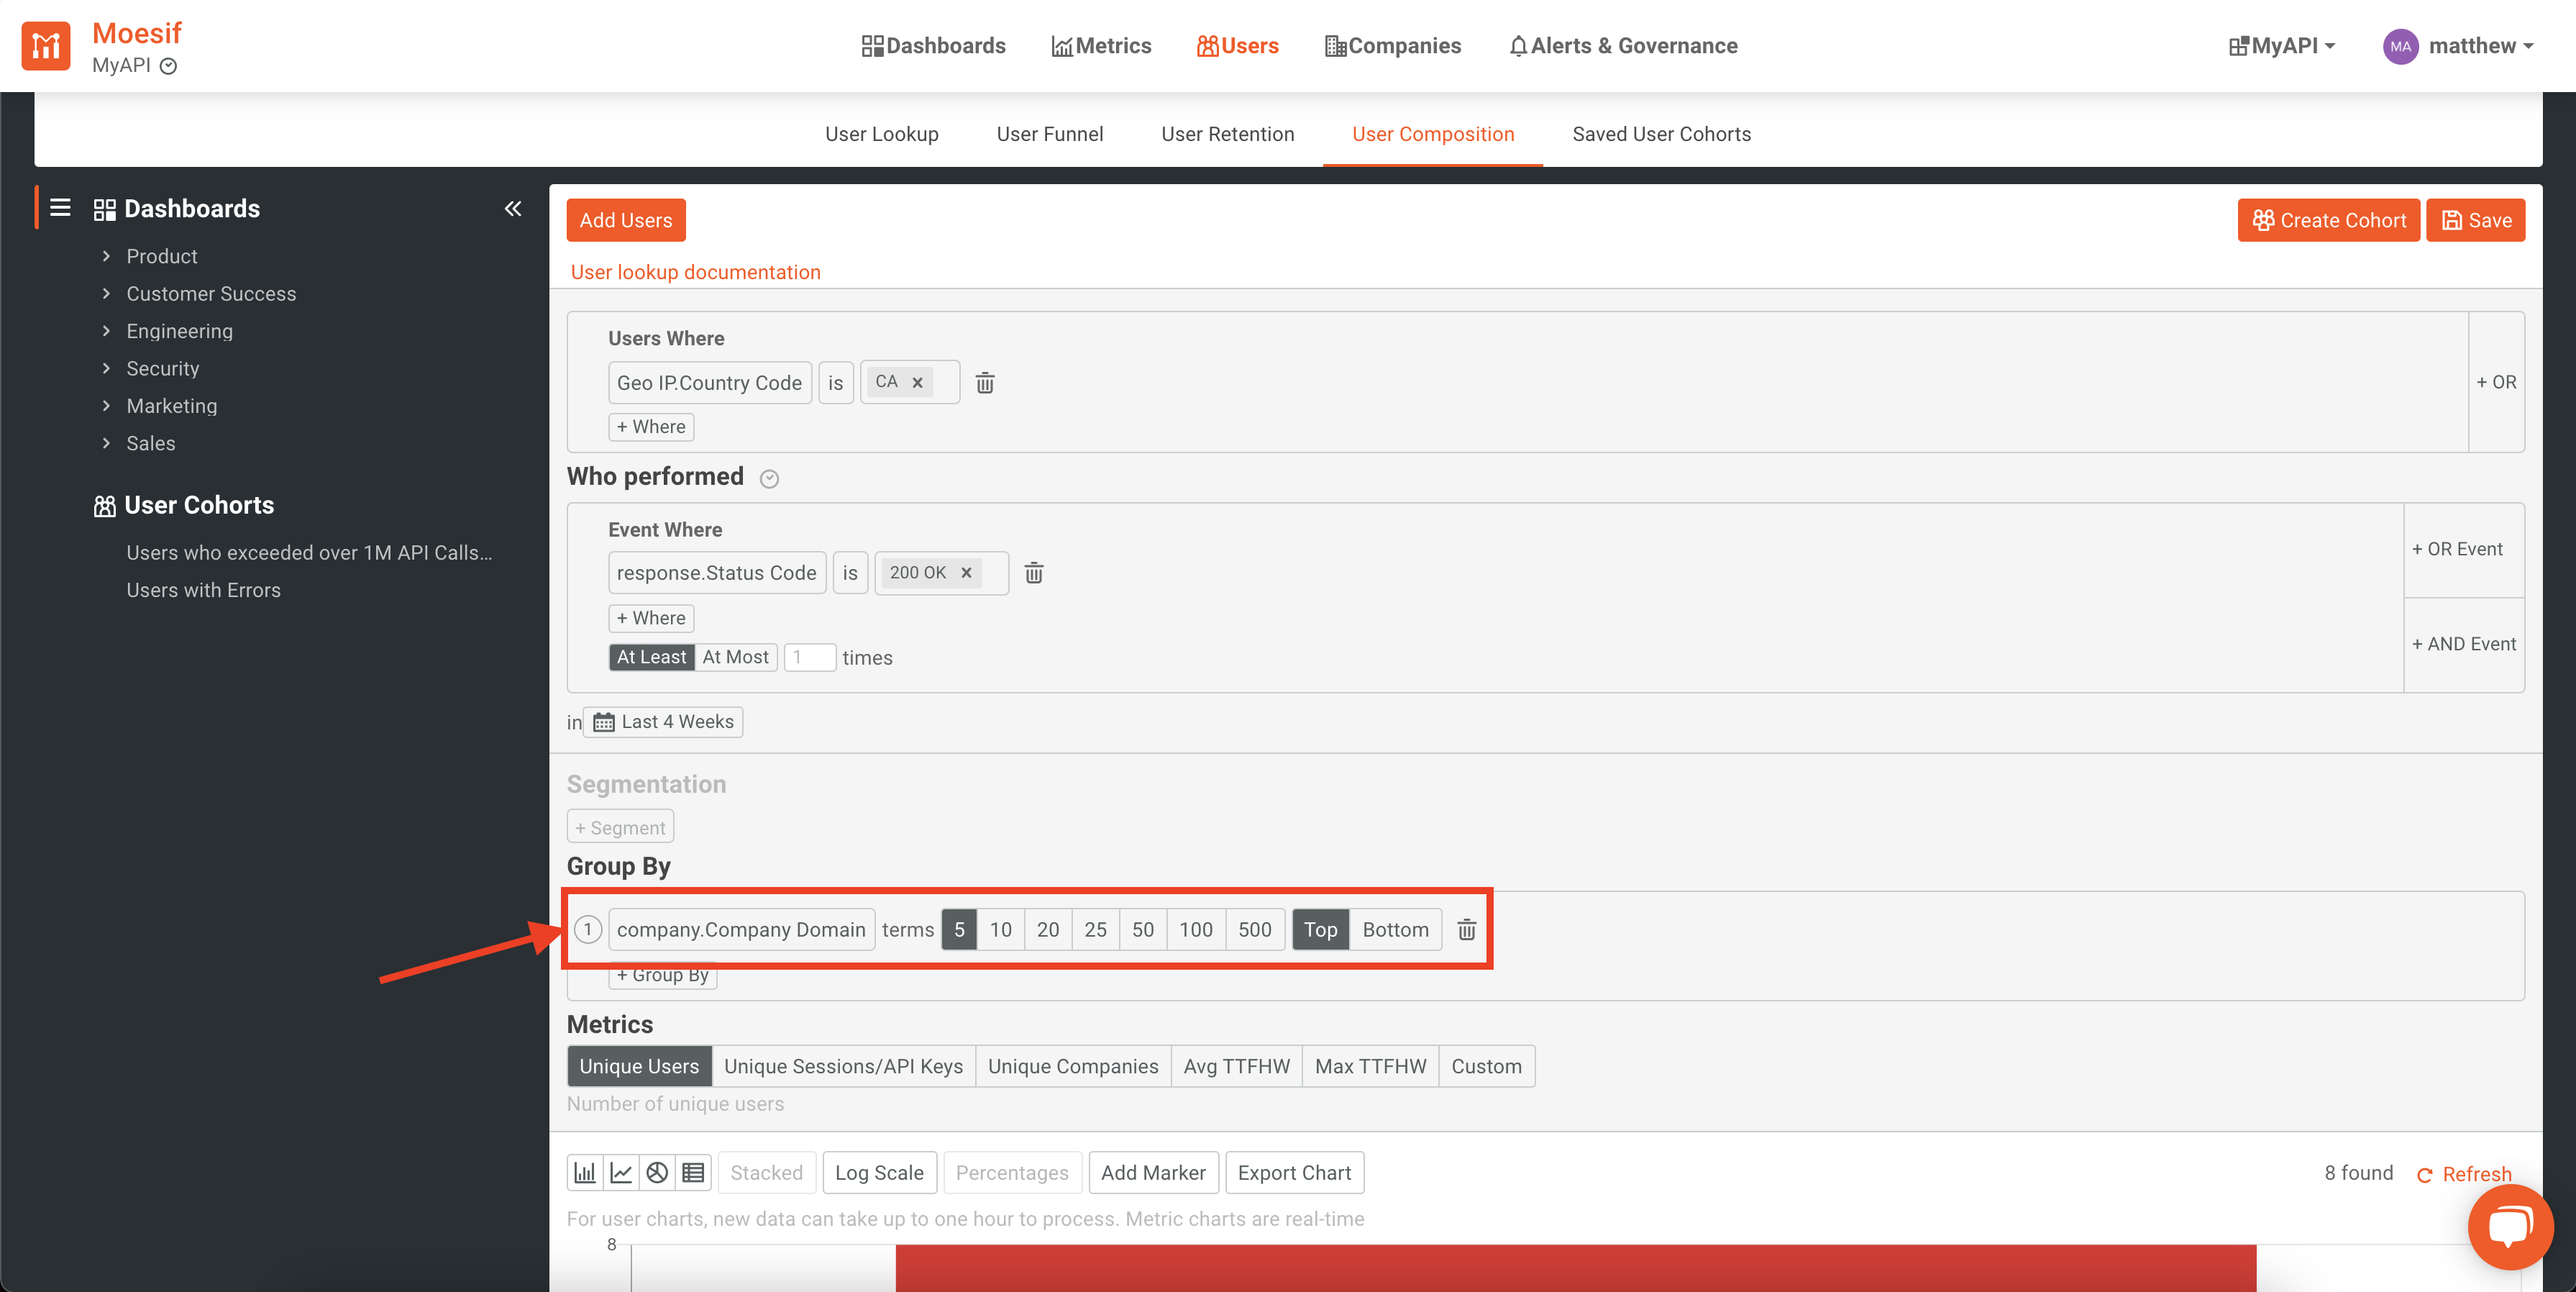Toggle Log Scale on the chart
The width and height of the screenshot is (2576, 1292).
[x=879, y=1172]
